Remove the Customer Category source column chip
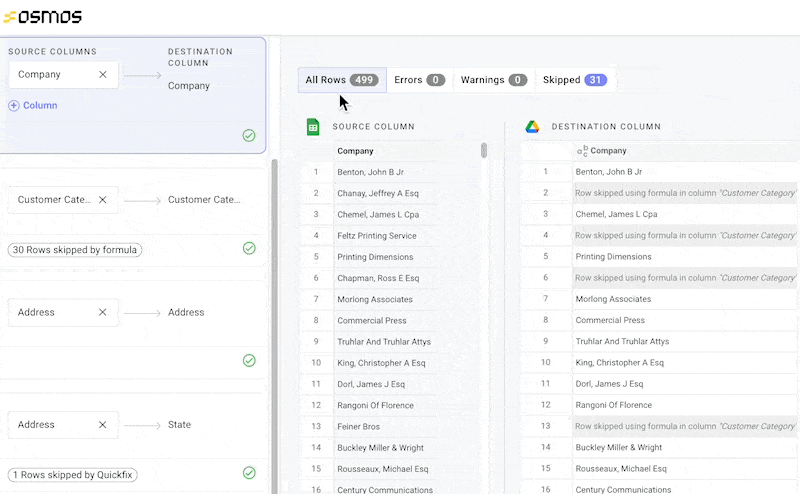800x494 pixels. click(x=103, y=200)
